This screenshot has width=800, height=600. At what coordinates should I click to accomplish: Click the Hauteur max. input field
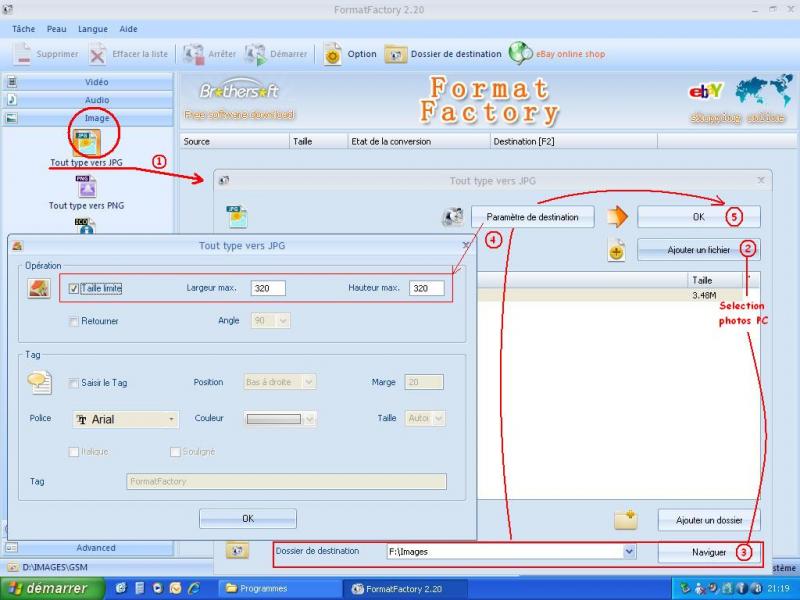[x=427, y=288]
